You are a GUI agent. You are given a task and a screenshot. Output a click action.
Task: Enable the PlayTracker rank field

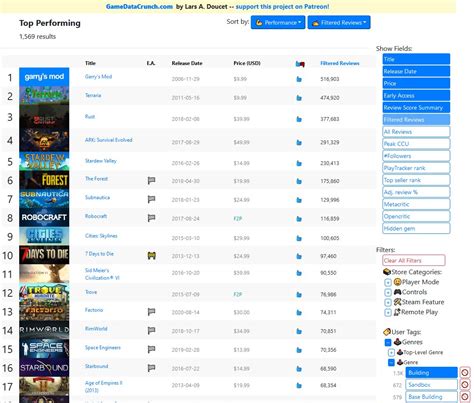416,168
